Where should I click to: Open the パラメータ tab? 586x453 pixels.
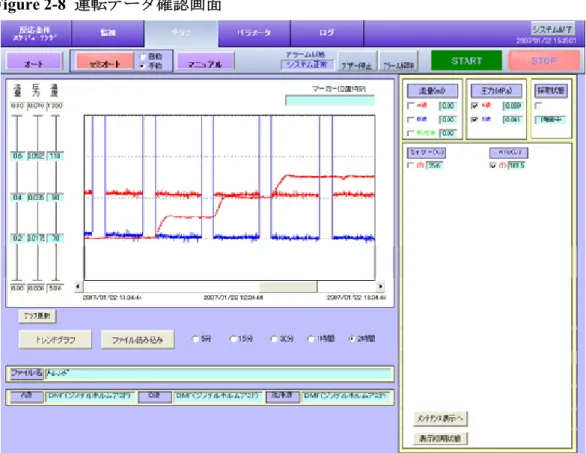point(254,33)
